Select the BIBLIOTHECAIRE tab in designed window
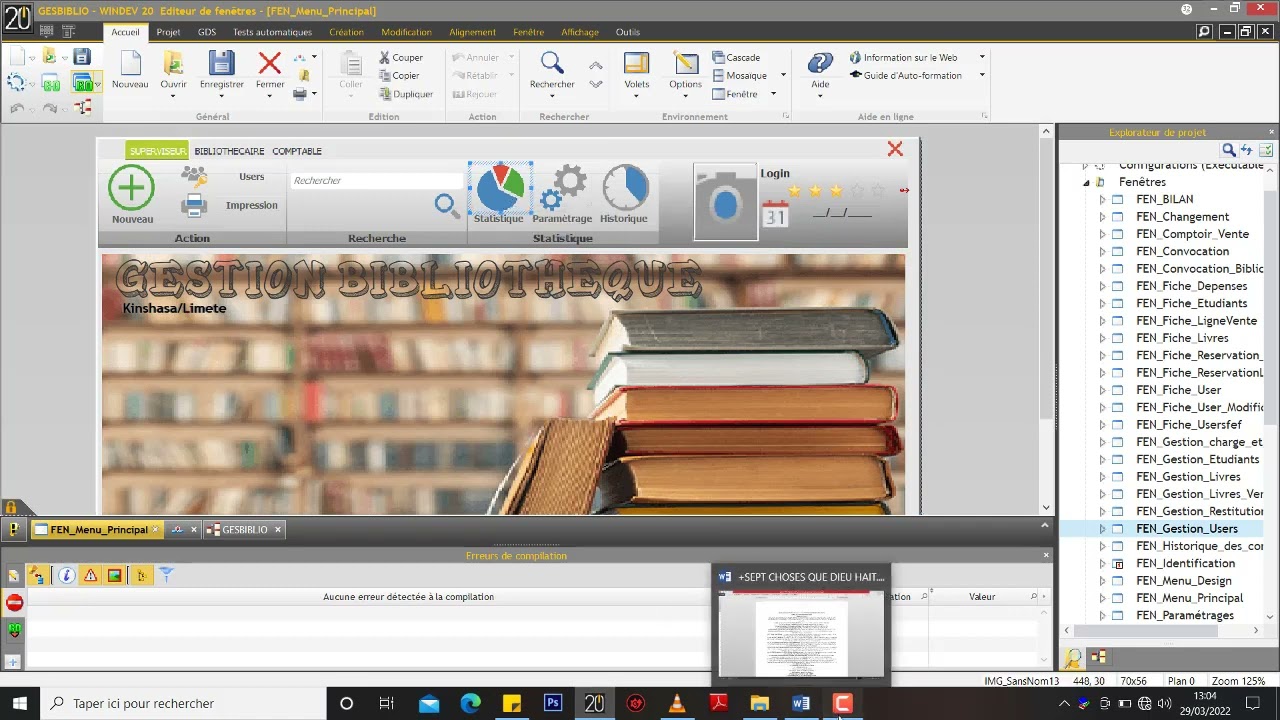Screen dimensions: 1280x720 pyautogui.click(x=229, y=151)
